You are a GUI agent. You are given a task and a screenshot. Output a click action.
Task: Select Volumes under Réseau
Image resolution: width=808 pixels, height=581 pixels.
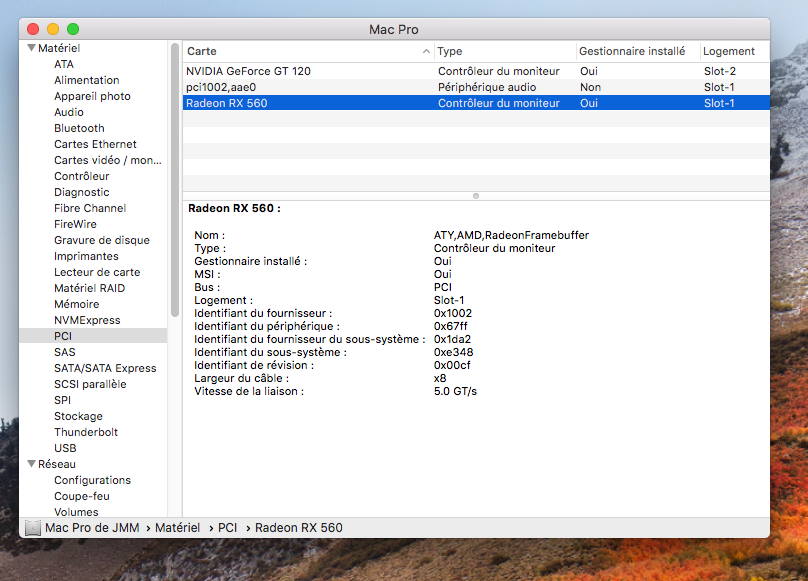coord(76,512)
